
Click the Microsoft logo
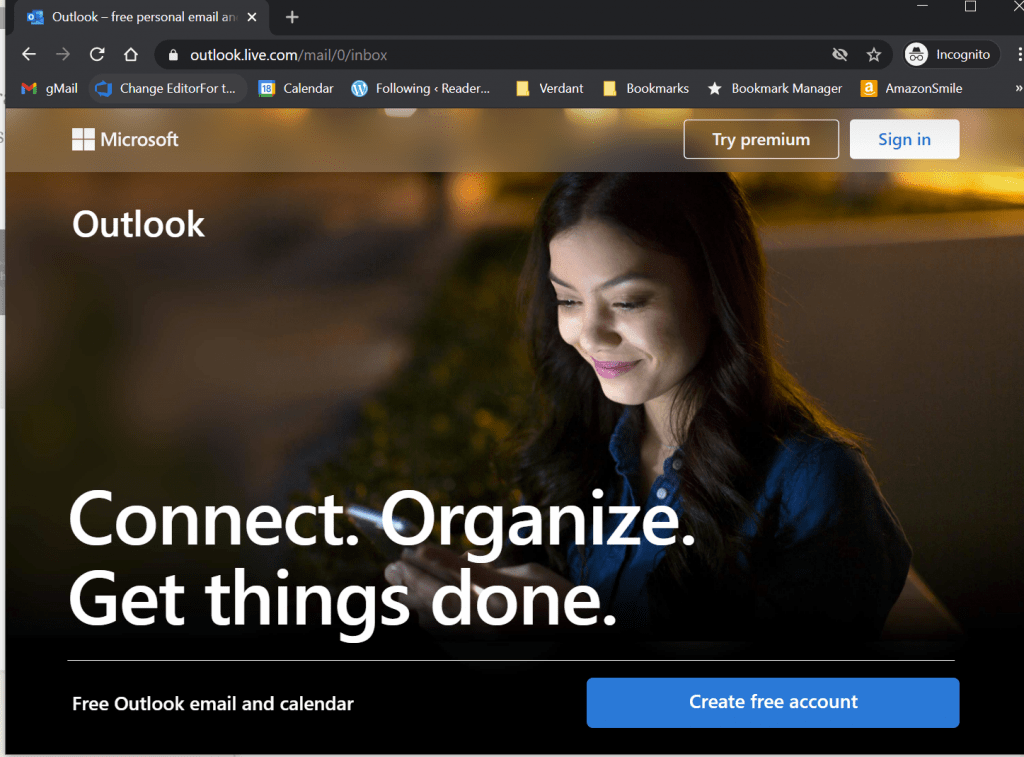(125, 140)
